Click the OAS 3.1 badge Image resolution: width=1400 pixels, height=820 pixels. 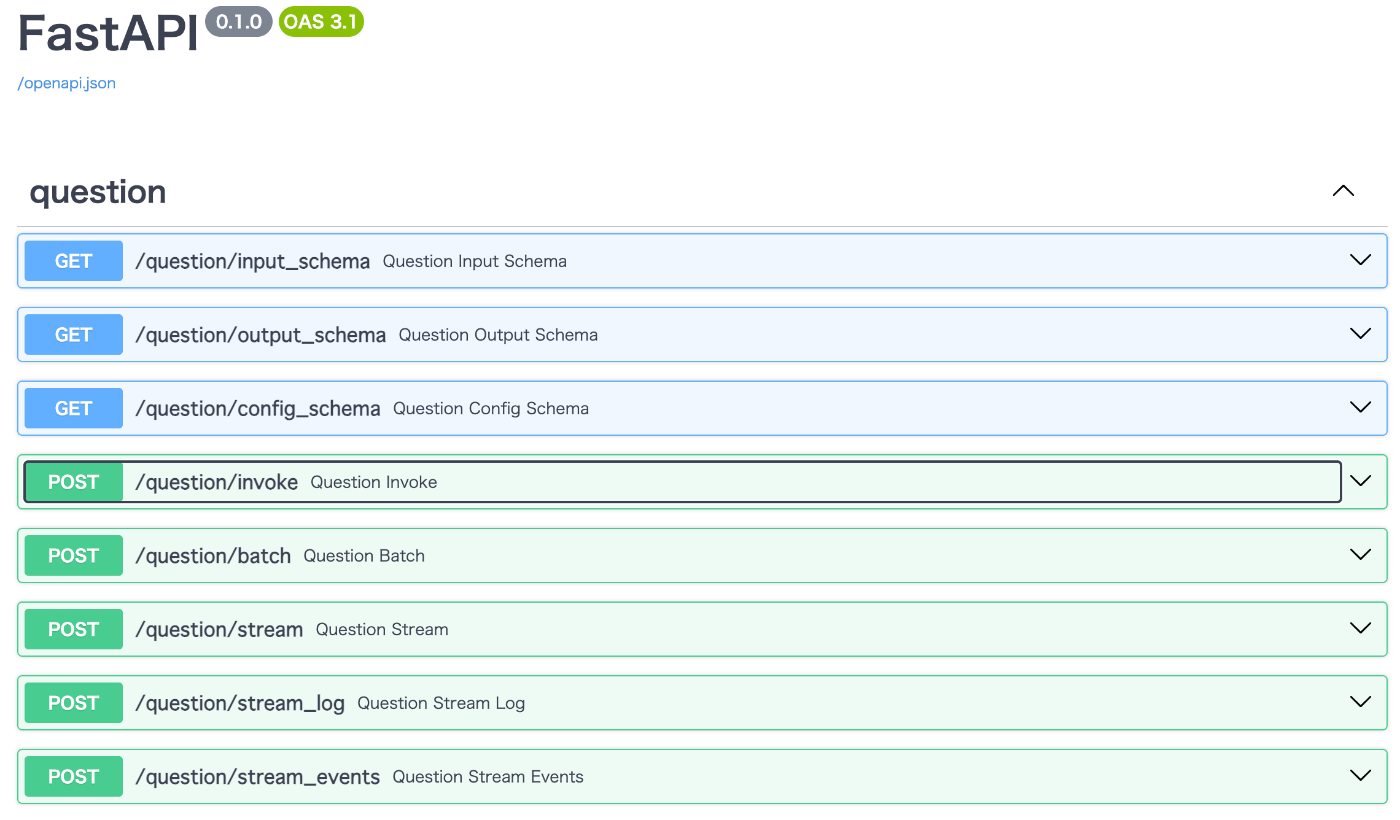click(321, 21)
